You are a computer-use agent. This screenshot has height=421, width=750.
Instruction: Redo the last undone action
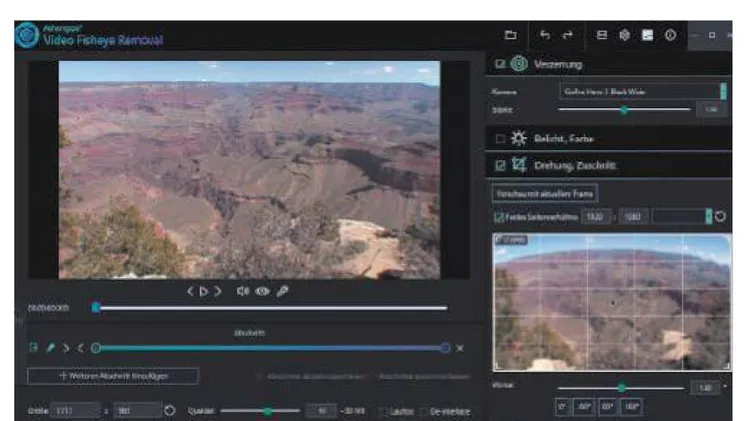(568, 35)
